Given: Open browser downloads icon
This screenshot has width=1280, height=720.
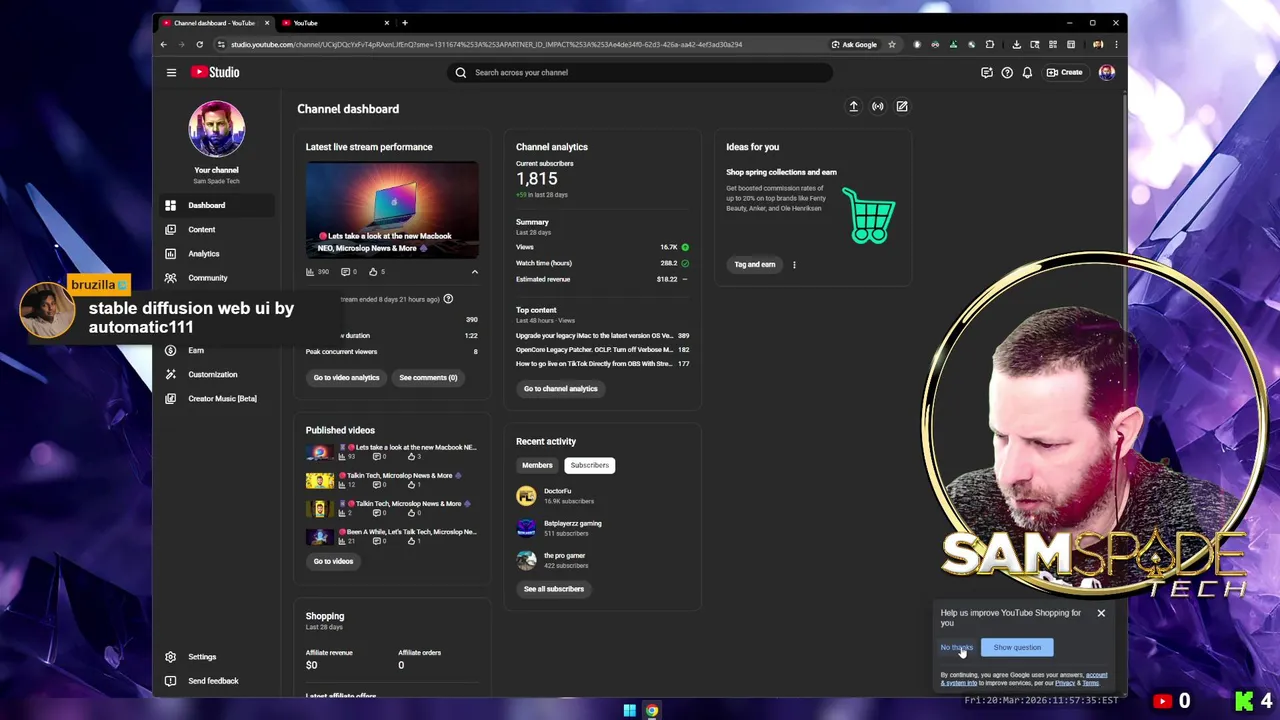Looking at the screenshot, I should coord(1016,44).
